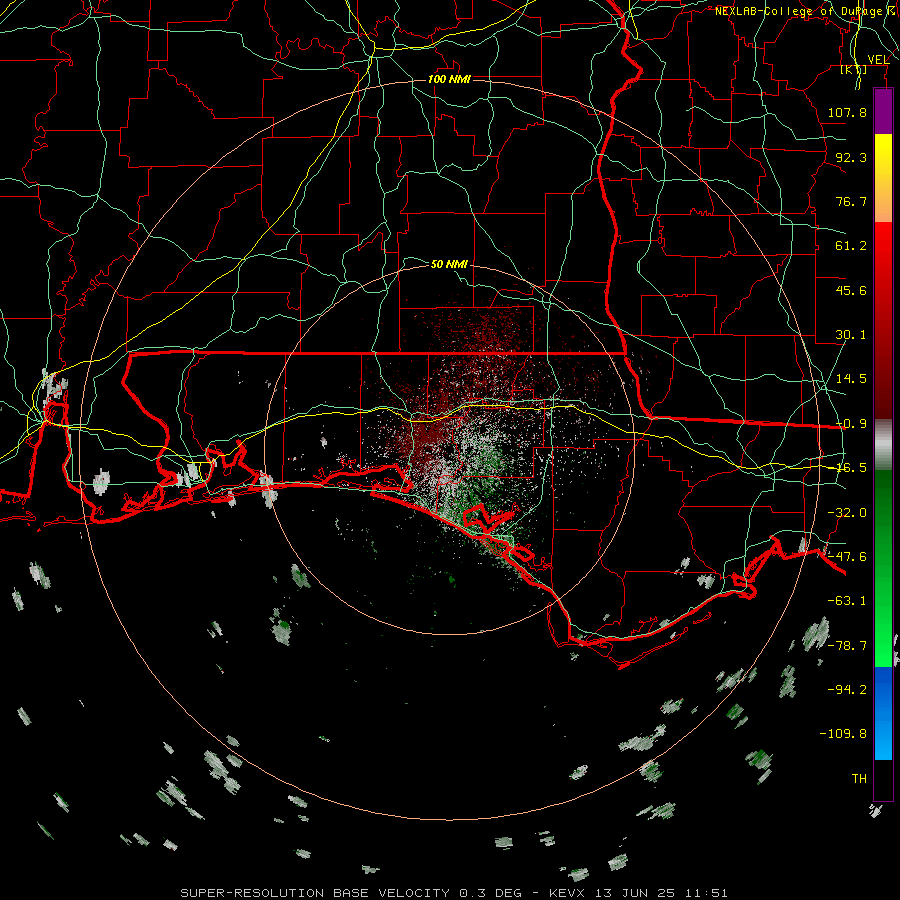Click the -0.9 velocity scale value

coord(851,424)
